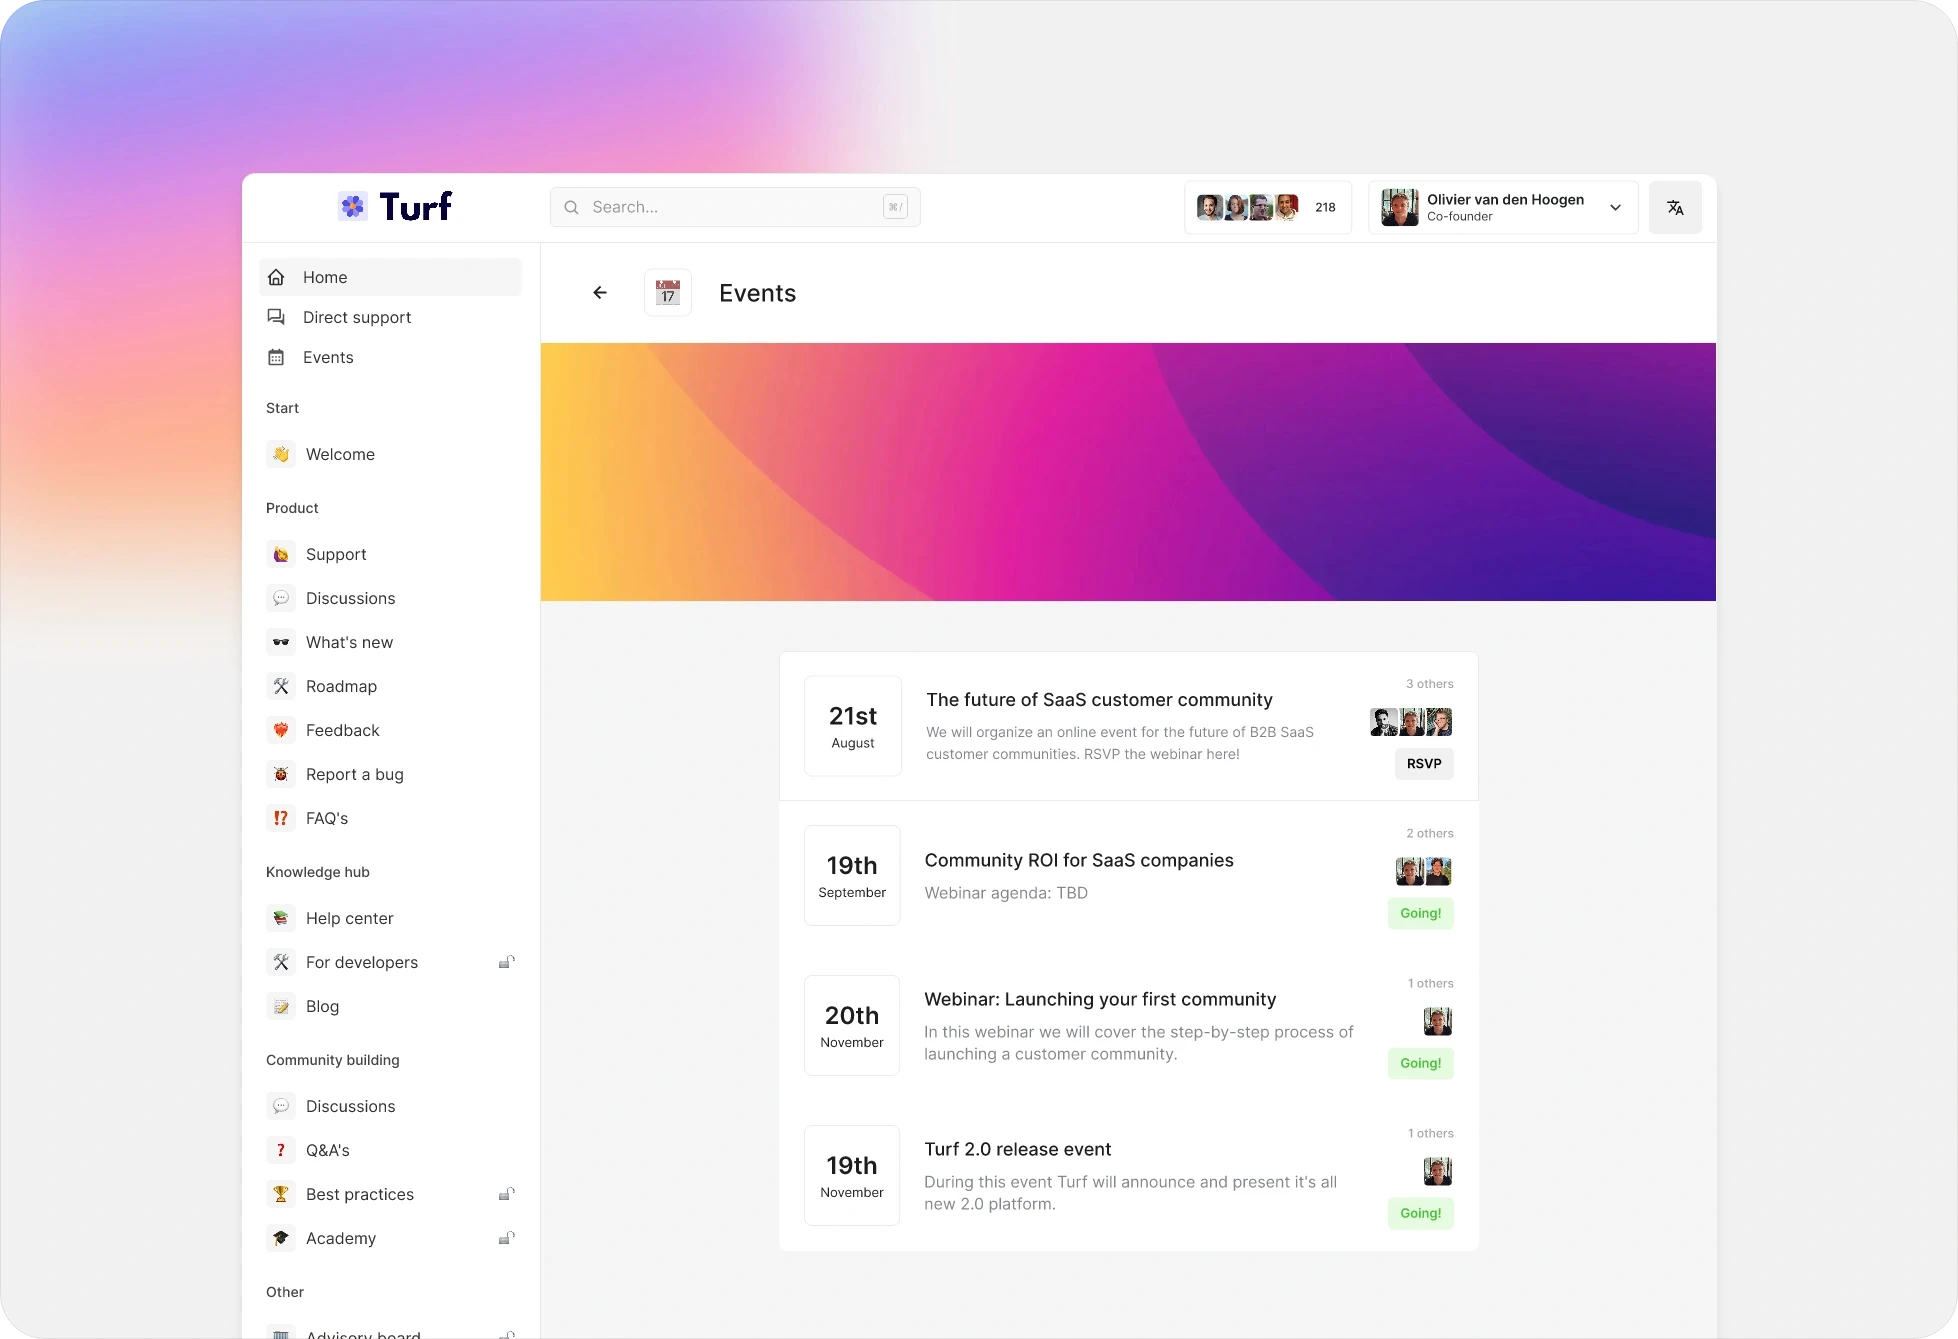Click the back arrow above Events
The height and width of the screenshot is (1339, 1958).
point(599,292)
